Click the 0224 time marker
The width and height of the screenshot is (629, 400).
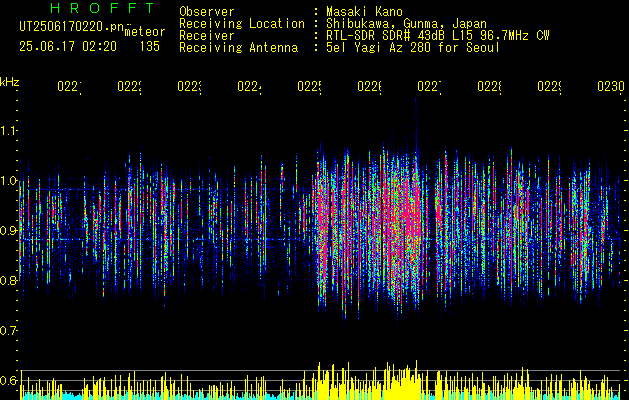(x=249, y=87)
